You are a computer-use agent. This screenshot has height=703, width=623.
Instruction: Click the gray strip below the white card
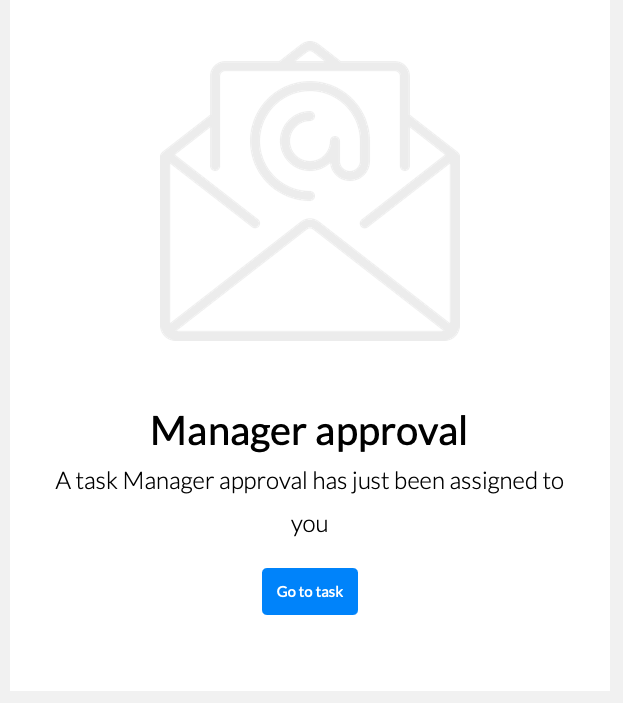(x=312, y=697)
